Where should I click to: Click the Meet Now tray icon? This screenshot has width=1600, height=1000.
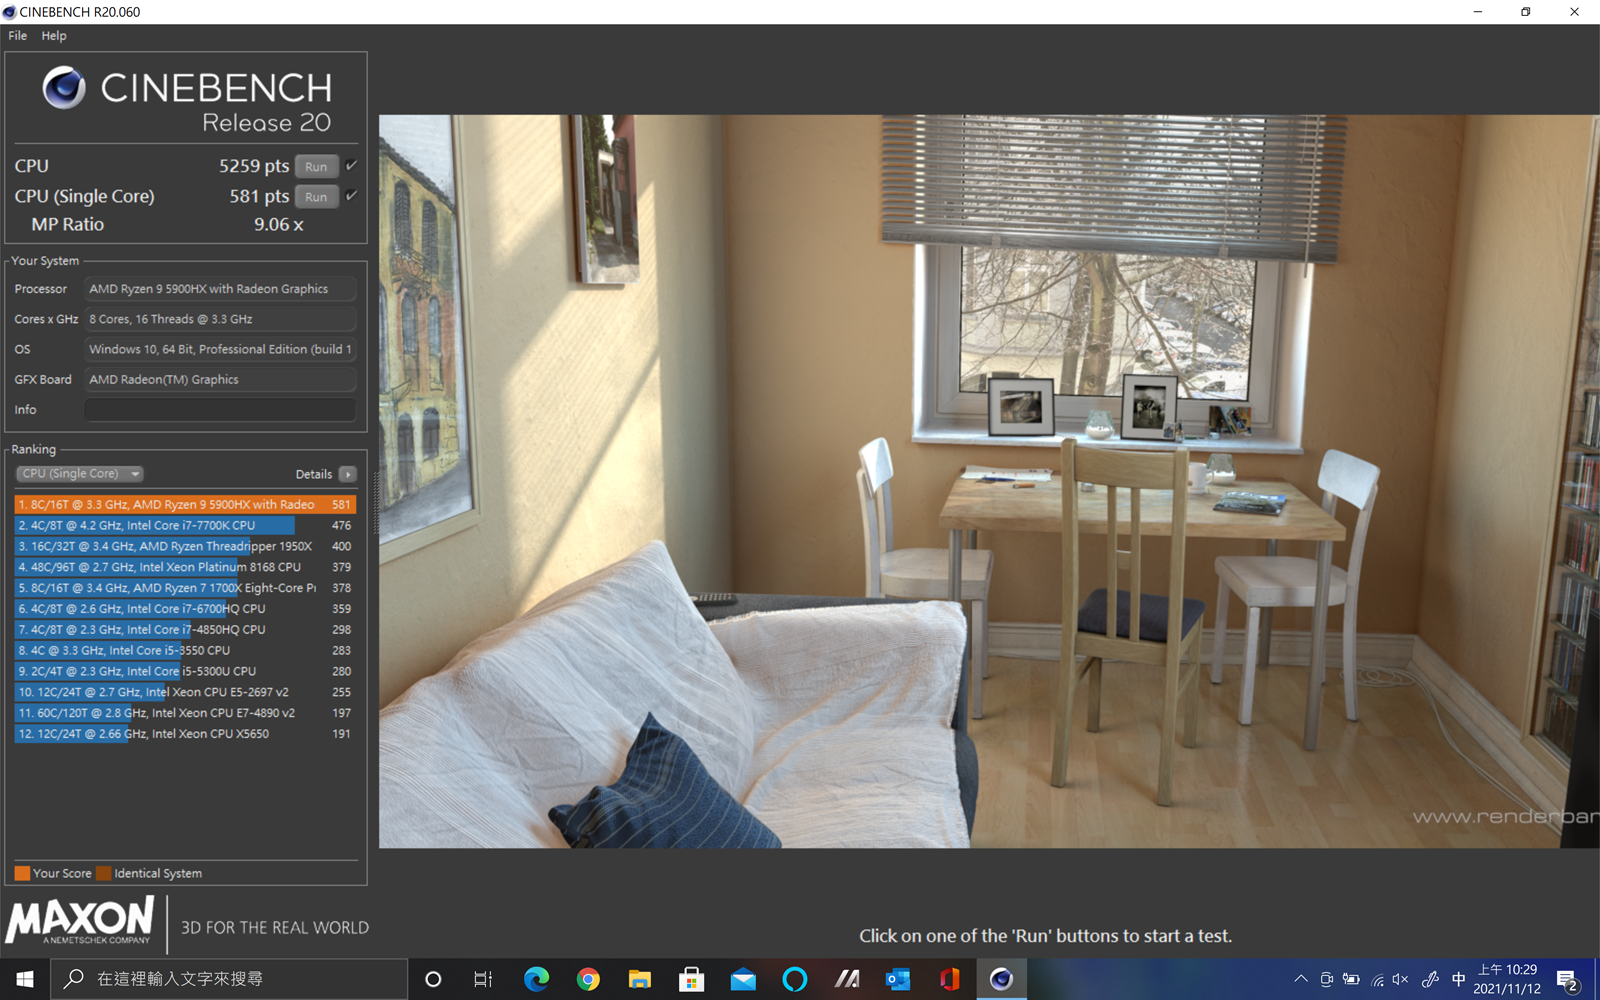(x=1326, y=979)
